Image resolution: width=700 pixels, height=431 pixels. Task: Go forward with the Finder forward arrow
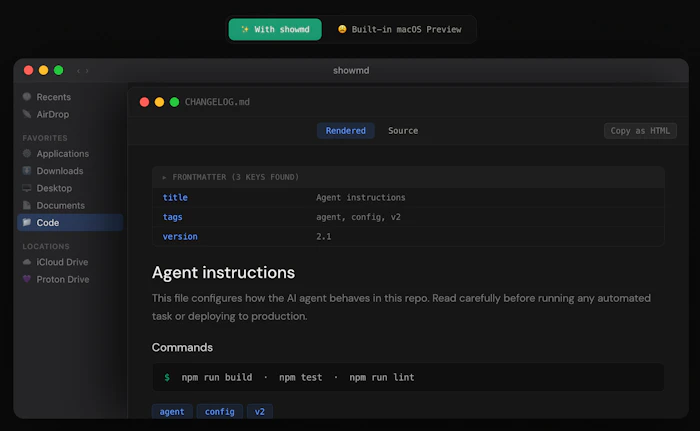click(x=87, y=71)
